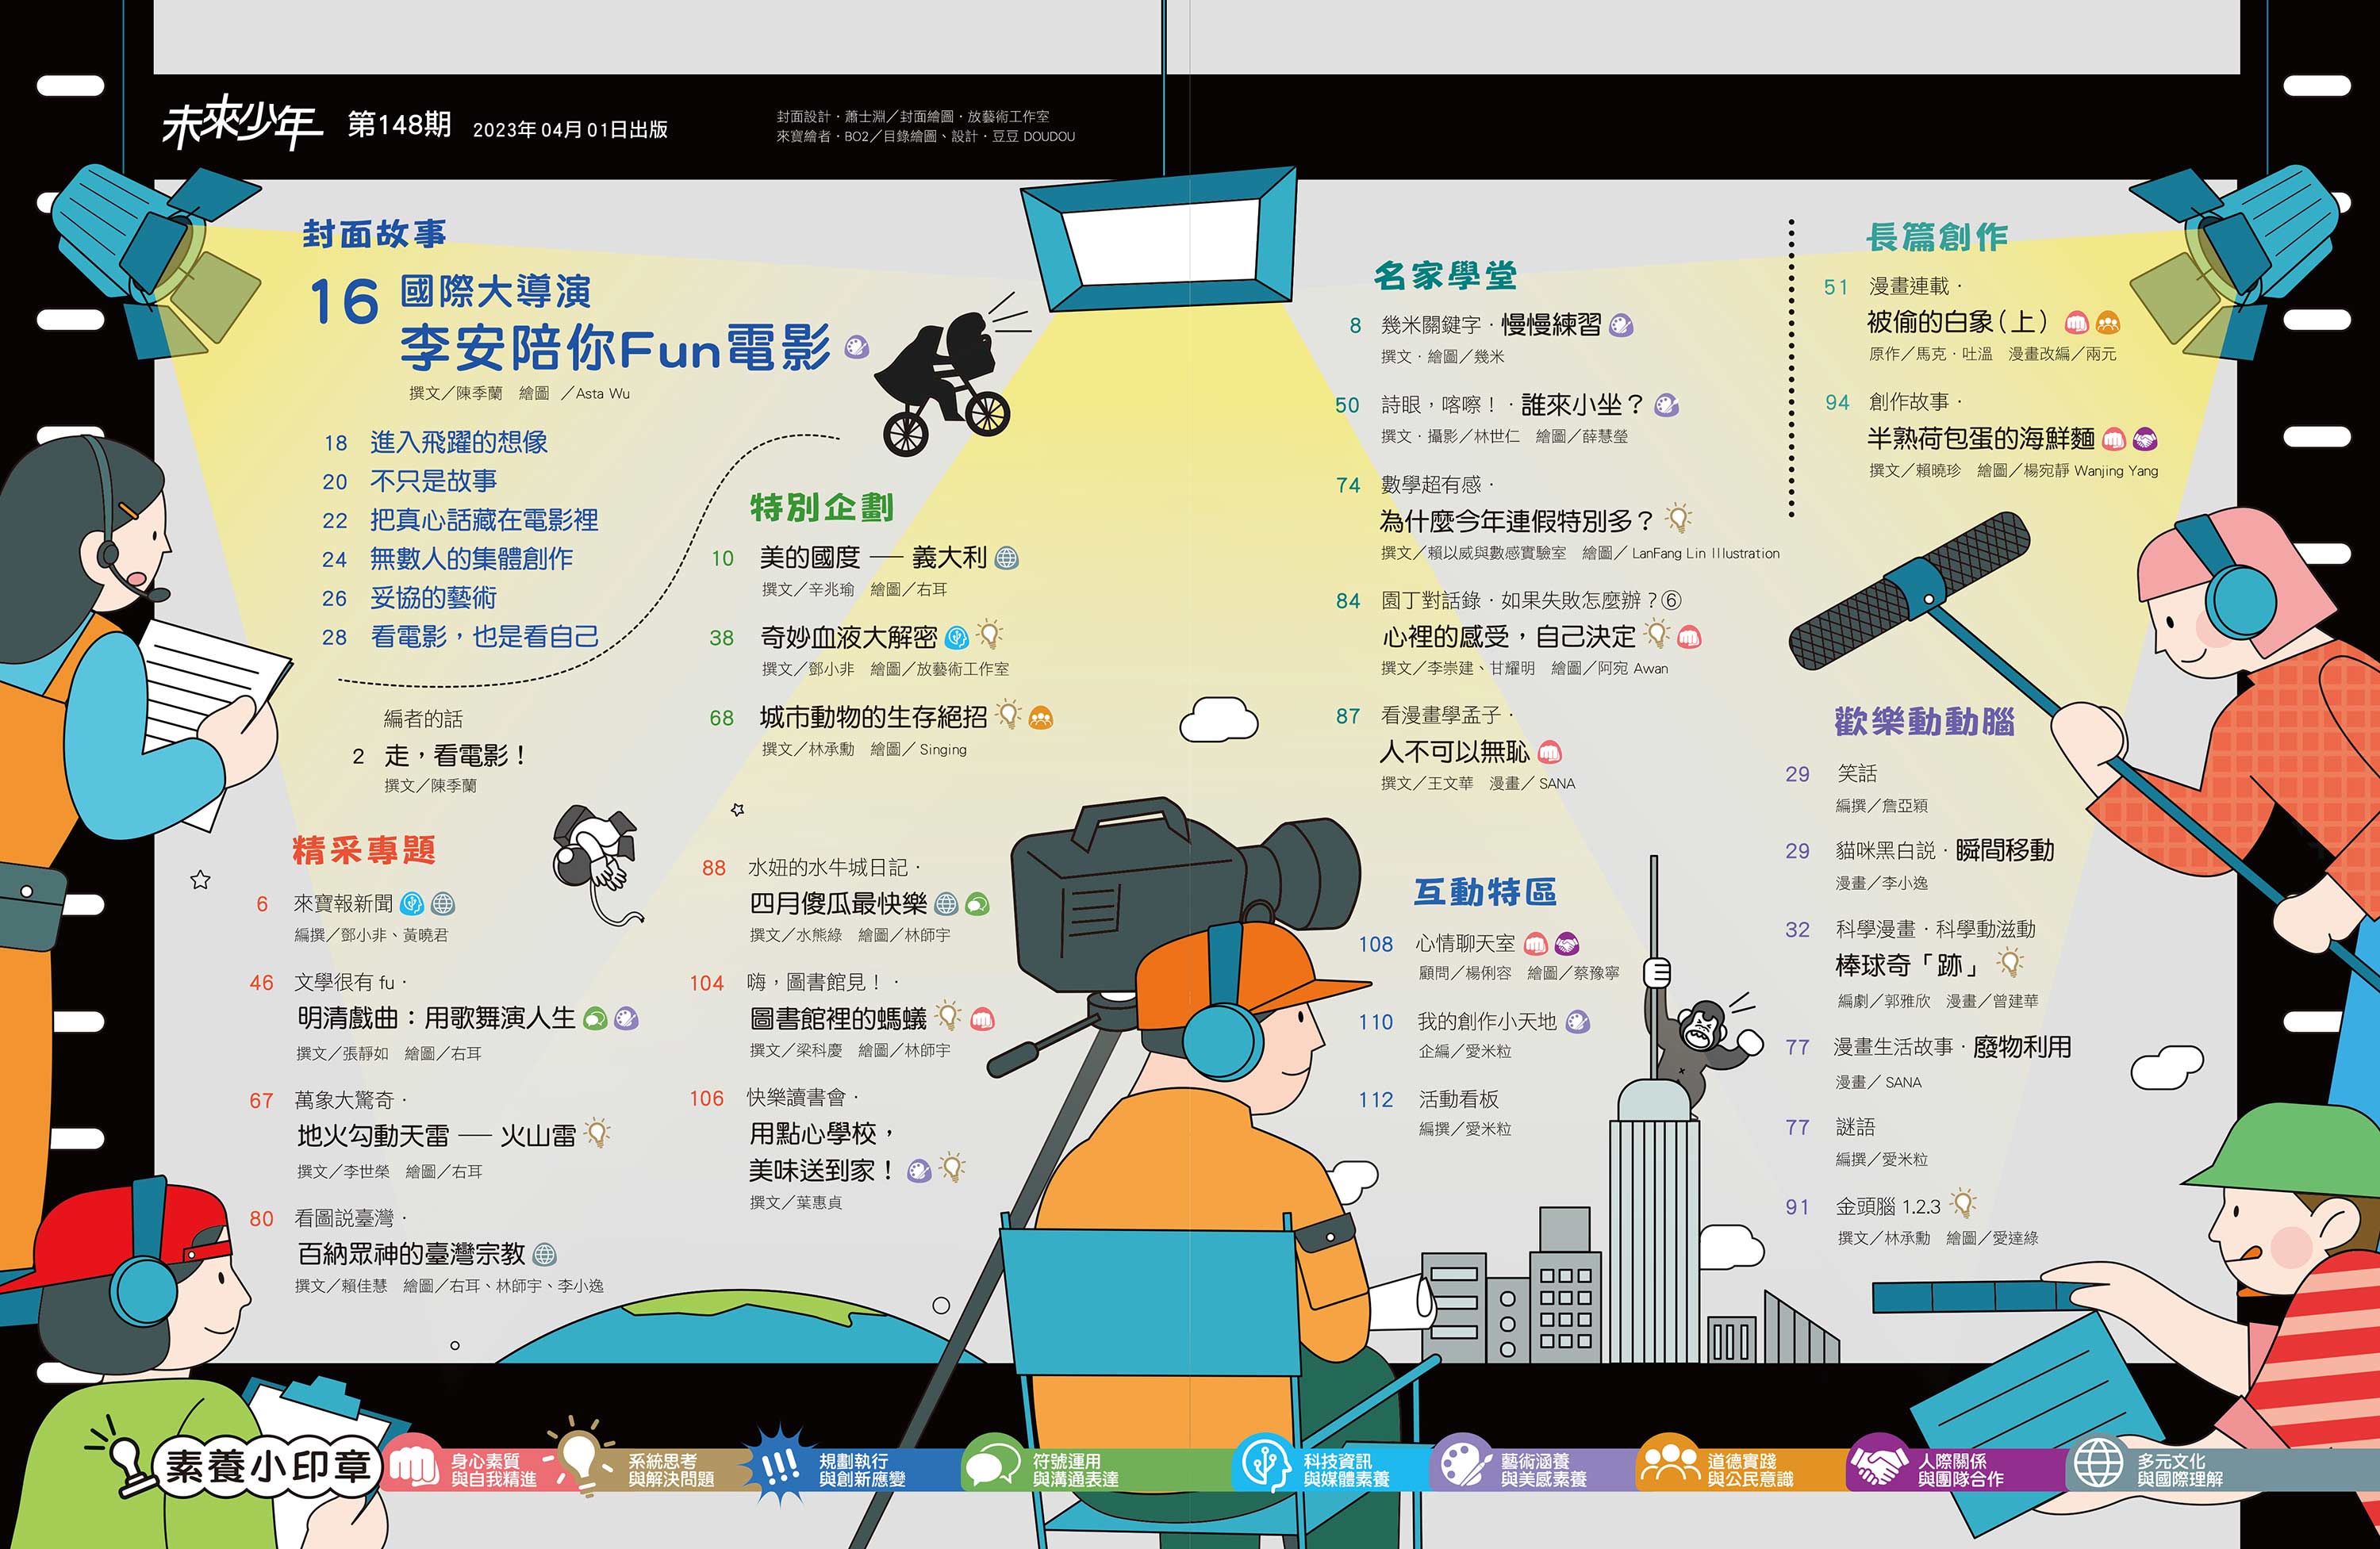Click the 笑話 entry on page 29
The width and height of the screenshot is (2380, 1549).
(1856, 773)
